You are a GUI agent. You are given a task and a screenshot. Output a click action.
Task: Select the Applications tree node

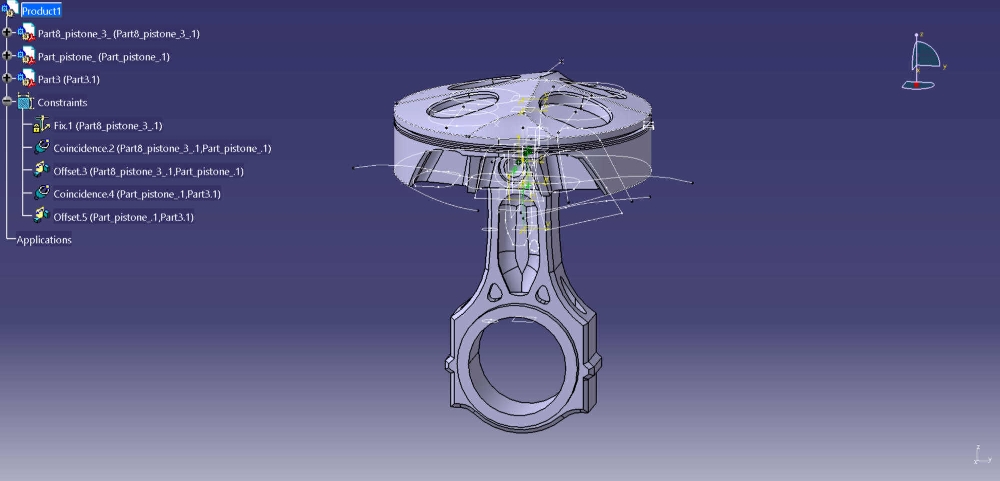[x=44, y=240]
